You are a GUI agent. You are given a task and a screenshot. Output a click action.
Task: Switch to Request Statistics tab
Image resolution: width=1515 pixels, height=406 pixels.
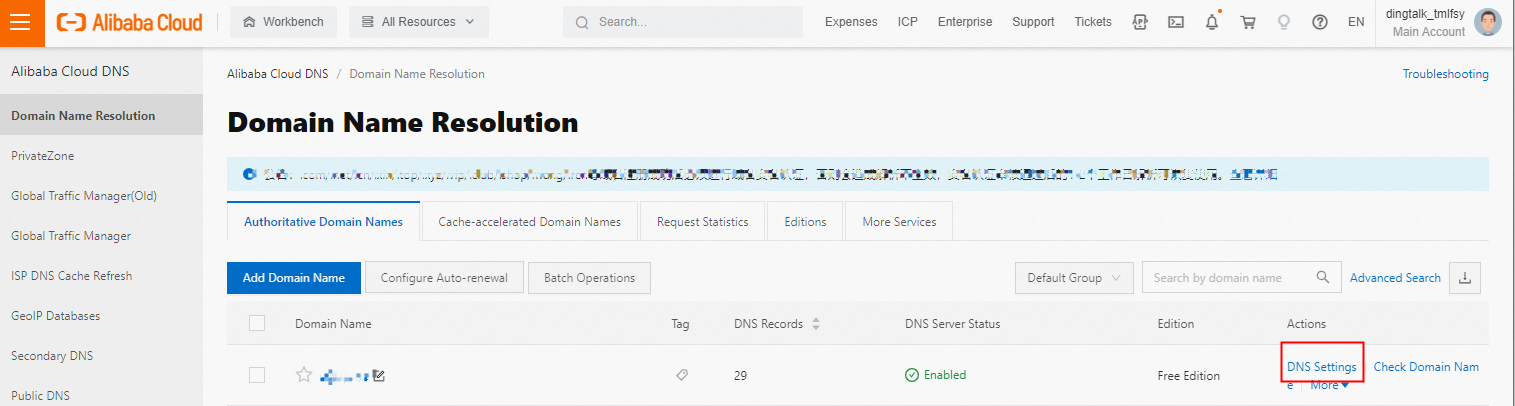click(702, 222)
